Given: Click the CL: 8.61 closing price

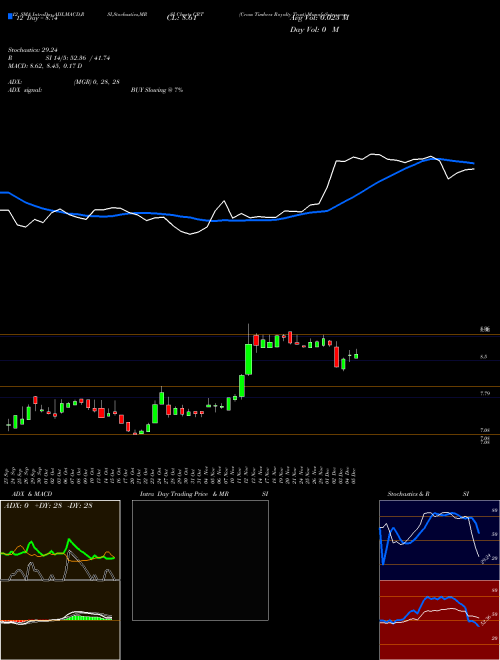Looking at the screenshot, I should (x=181, y=19).
